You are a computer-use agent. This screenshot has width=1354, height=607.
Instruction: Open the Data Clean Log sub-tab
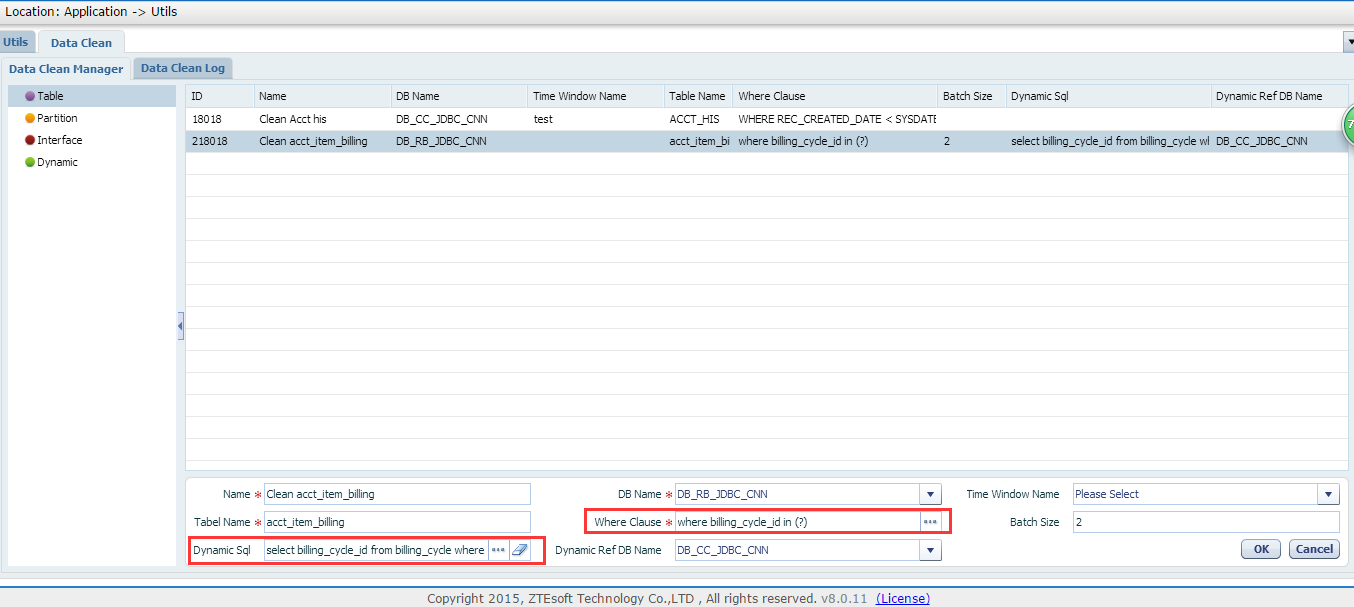click(x=183, y=68)
